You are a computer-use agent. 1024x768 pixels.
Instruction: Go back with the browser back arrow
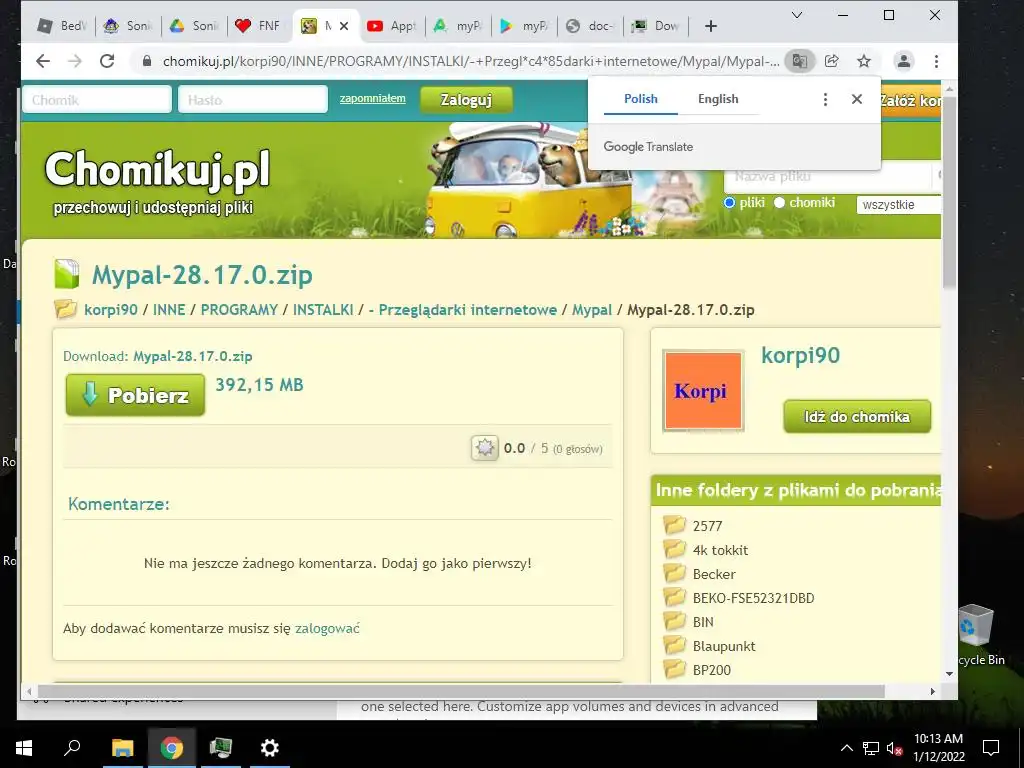[x=43, y=61]
